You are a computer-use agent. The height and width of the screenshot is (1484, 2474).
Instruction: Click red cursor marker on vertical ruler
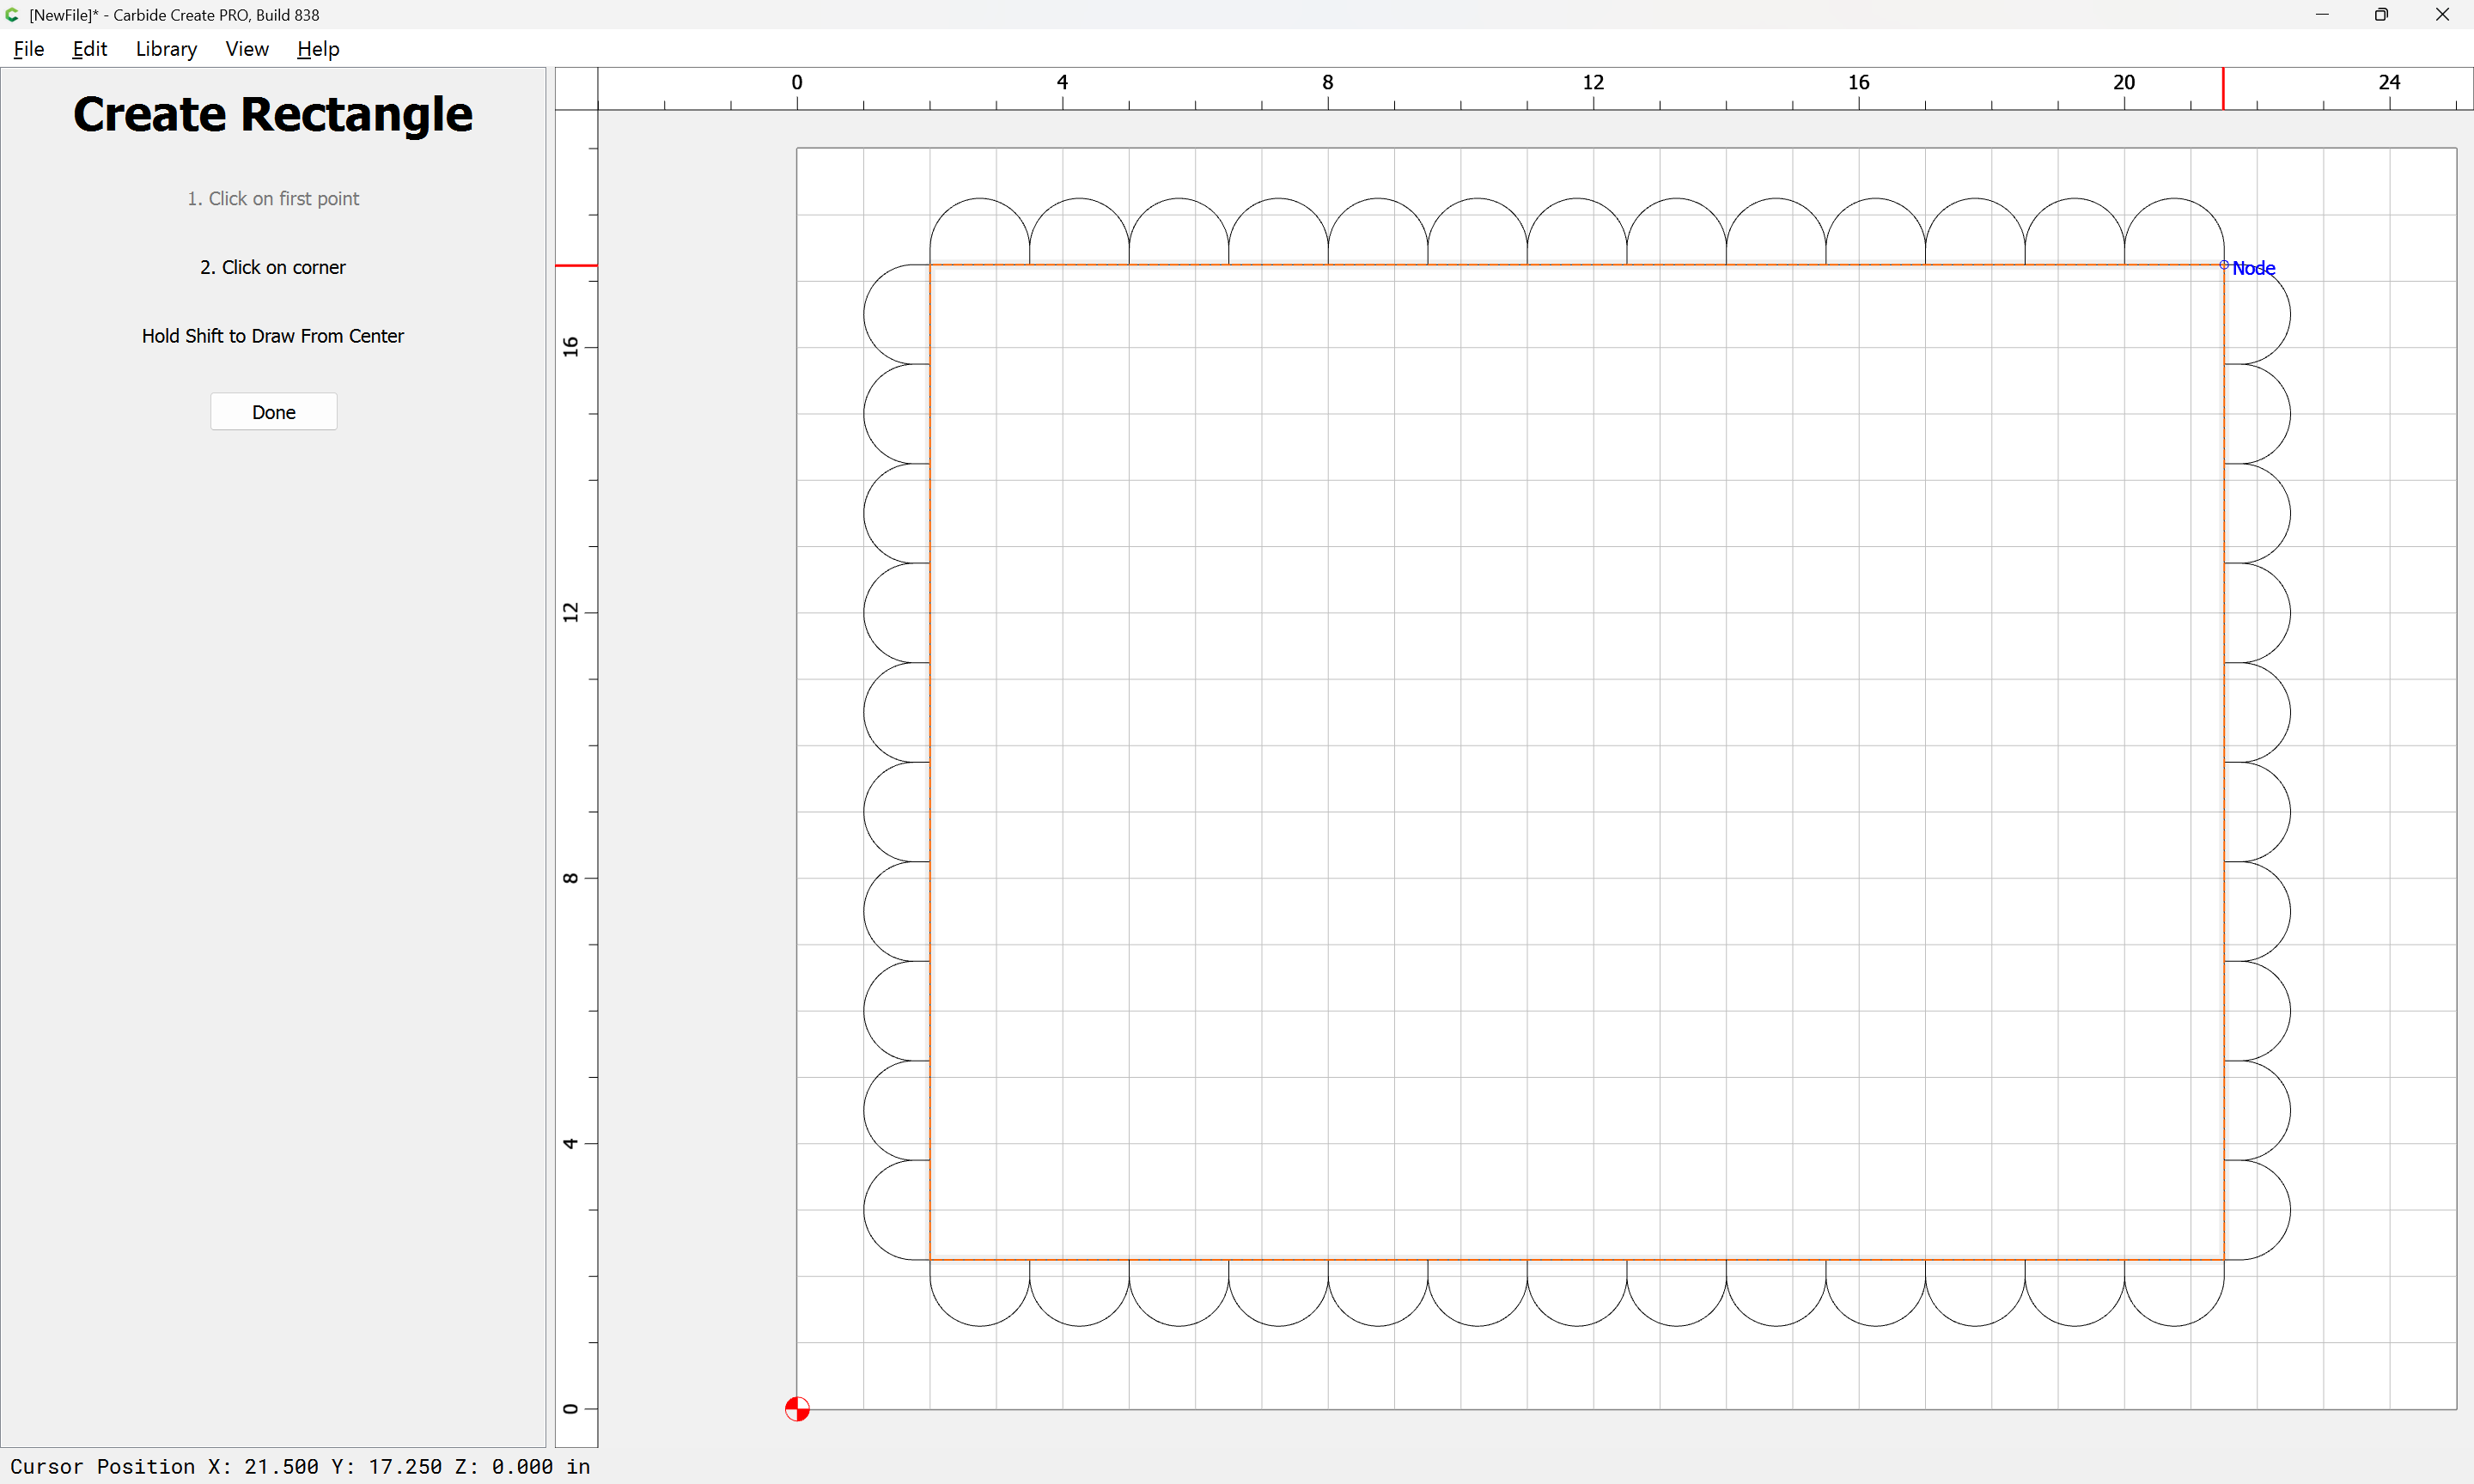[576, 266]
